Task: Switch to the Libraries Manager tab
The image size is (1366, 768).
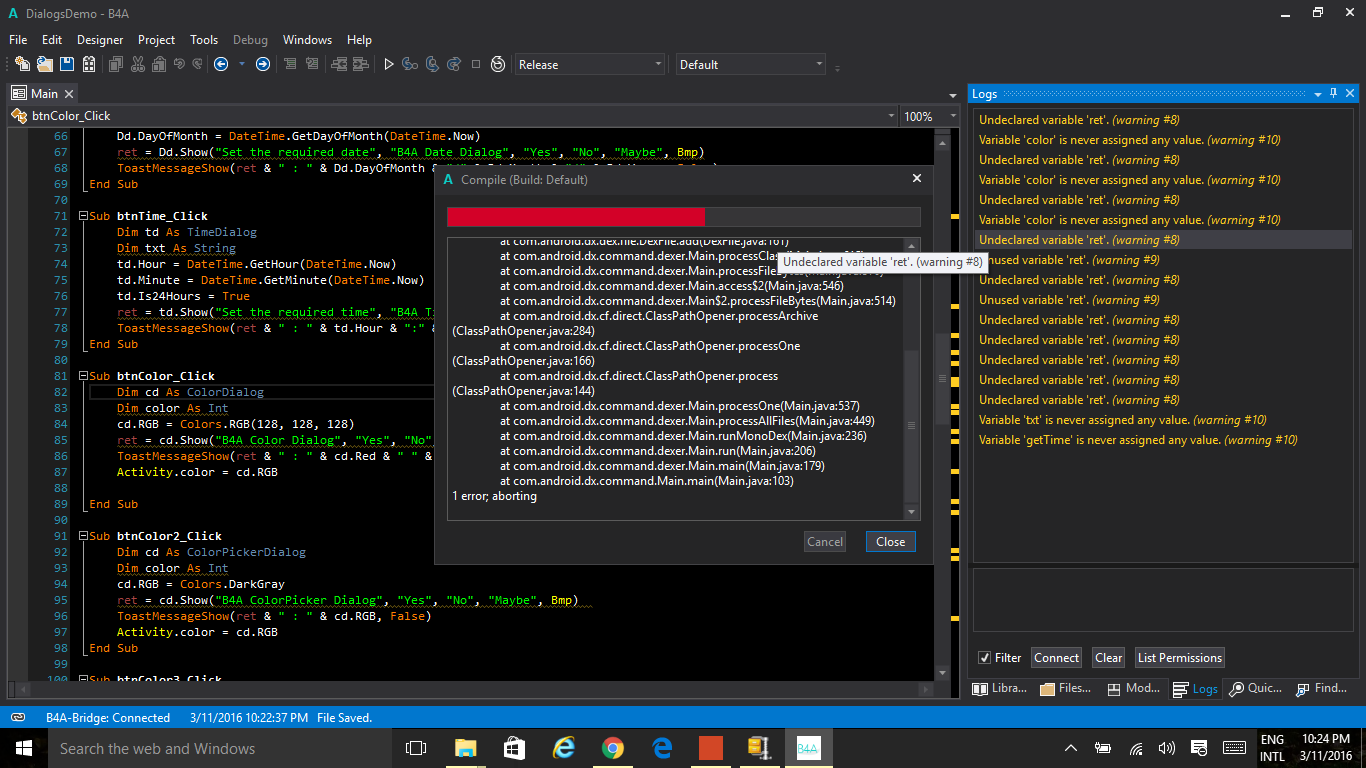Action: coord(1000,688)
